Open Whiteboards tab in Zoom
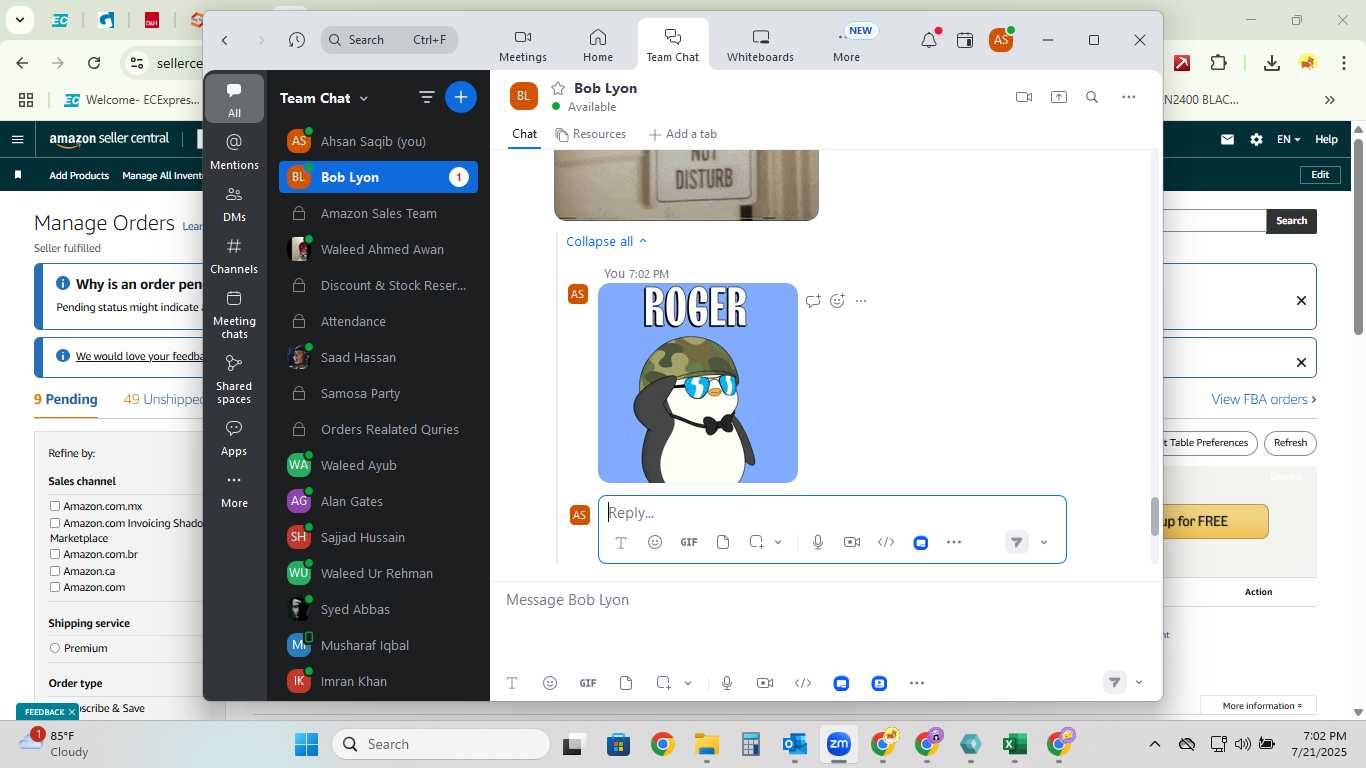Image resolution: width=1366 pixels, height=768 pixels. [760, 46]
